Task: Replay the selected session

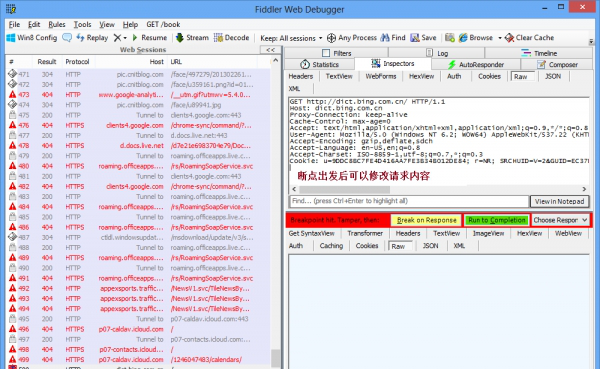Action: pos(92,38)
